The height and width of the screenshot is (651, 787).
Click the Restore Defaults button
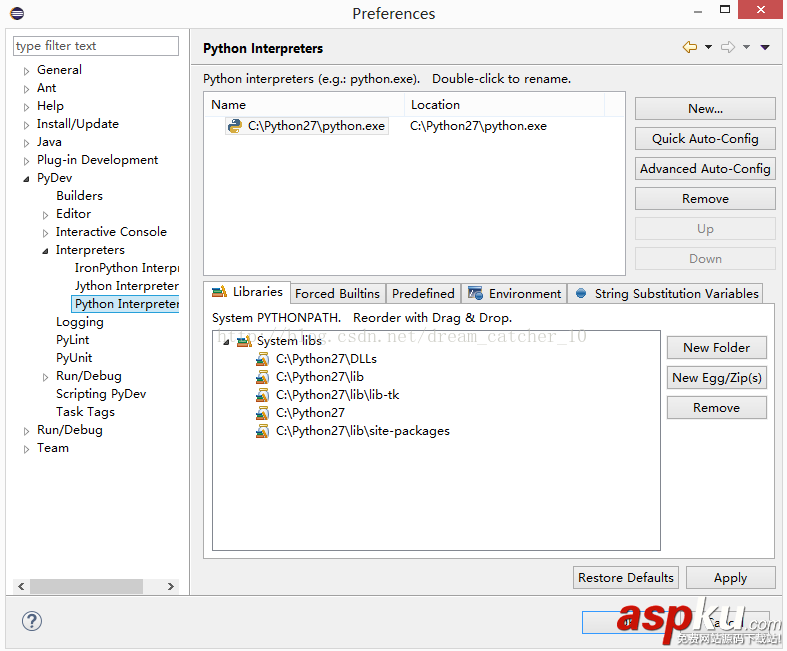pyautogui.click(x=626, y=578)
